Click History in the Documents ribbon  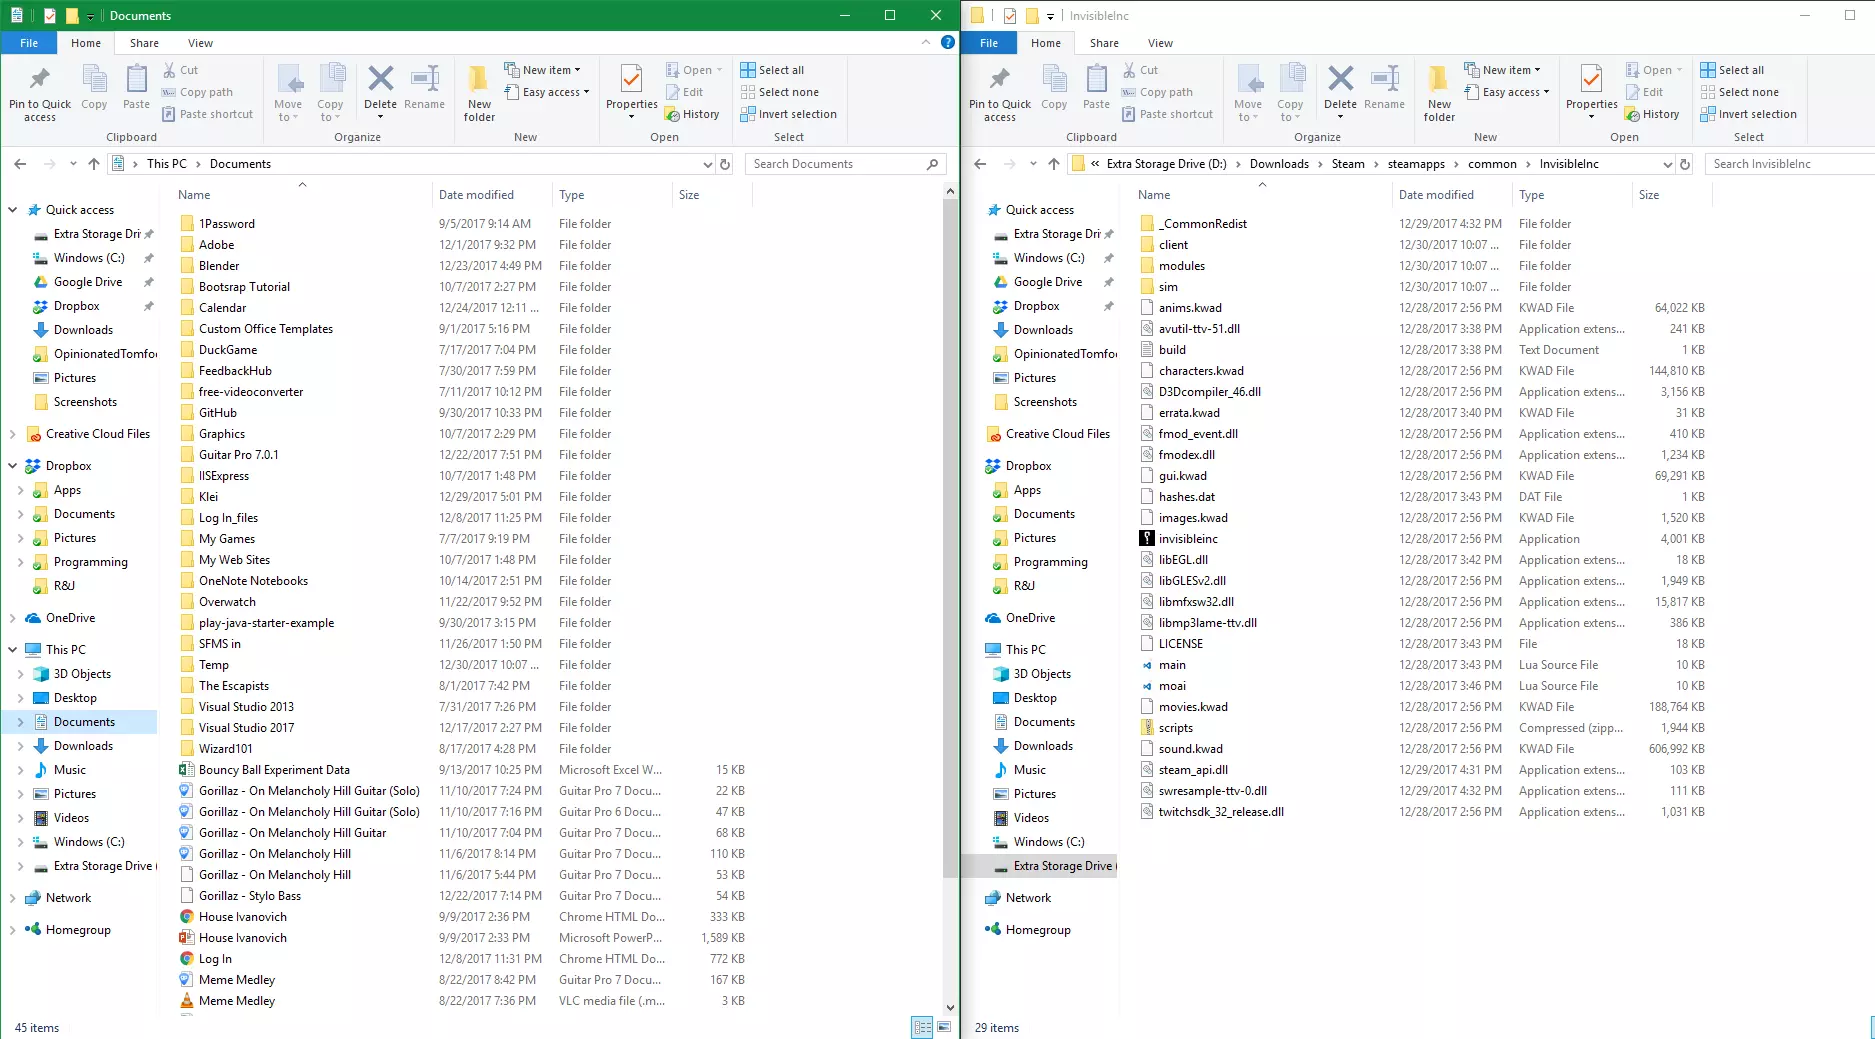tap(692, 114)
